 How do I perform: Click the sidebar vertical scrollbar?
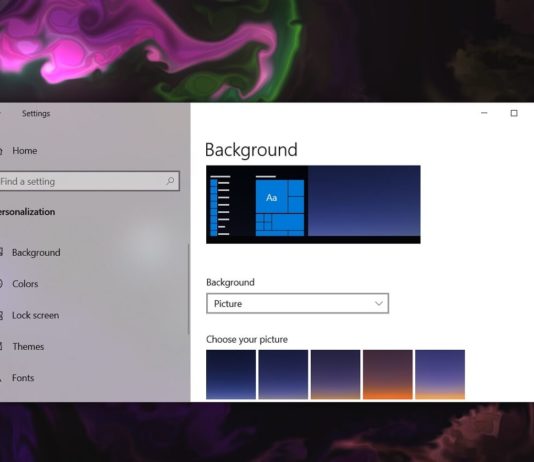click(188, 289)
